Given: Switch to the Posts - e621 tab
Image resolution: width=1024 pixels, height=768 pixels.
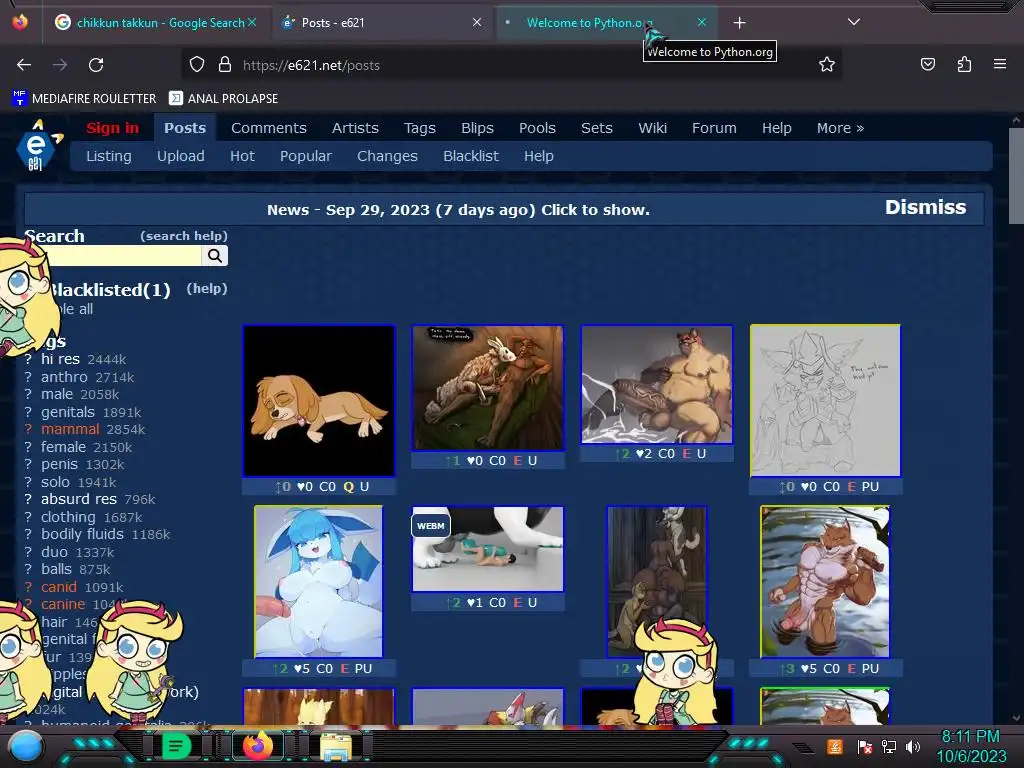Looking at the screenshot, I should [x=382, y=23].
